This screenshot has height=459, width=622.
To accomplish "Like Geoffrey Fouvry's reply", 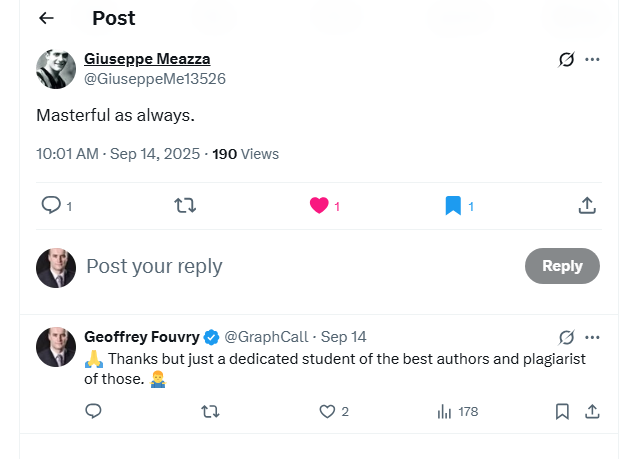I will pos(327,411).
